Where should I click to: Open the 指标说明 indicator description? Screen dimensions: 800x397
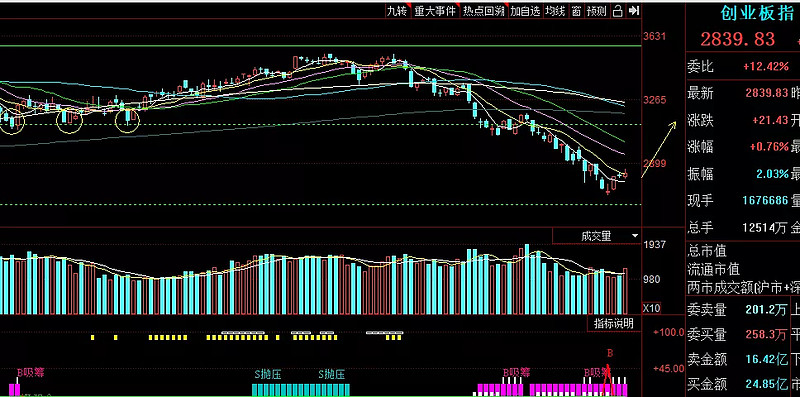(614, 323)
